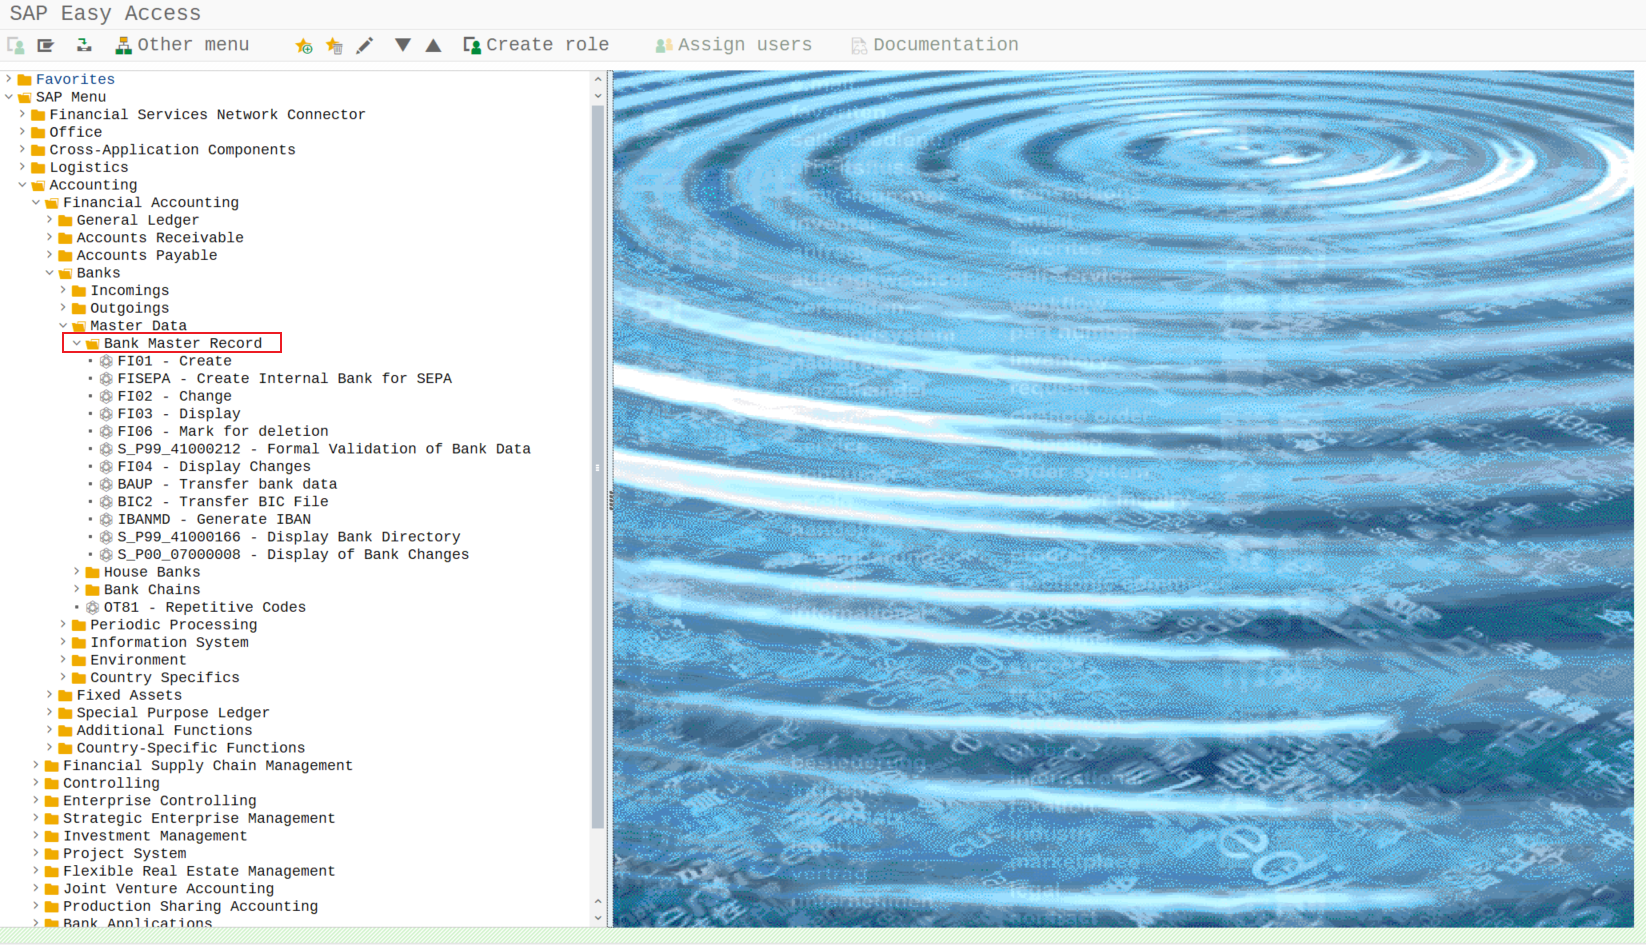Open SAP Business Workplace toolbar icon
1646x945 pixels.
tap(84, 45)
